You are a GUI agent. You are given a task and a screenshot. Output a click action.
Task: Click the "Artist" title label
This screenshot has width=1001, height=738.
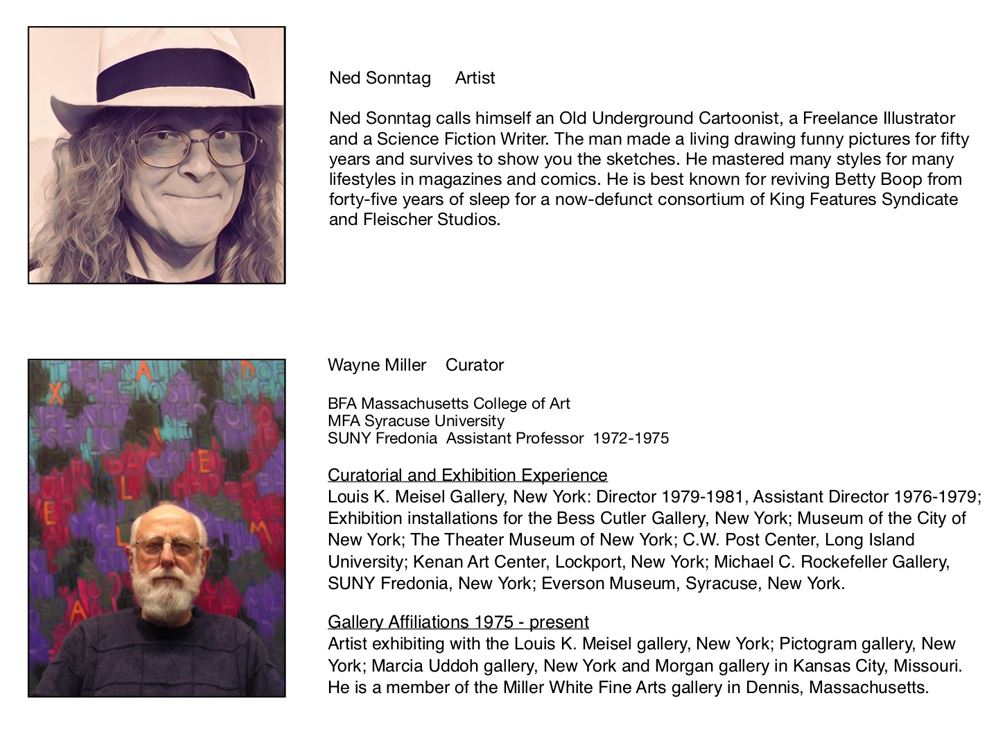pos(475,78)
